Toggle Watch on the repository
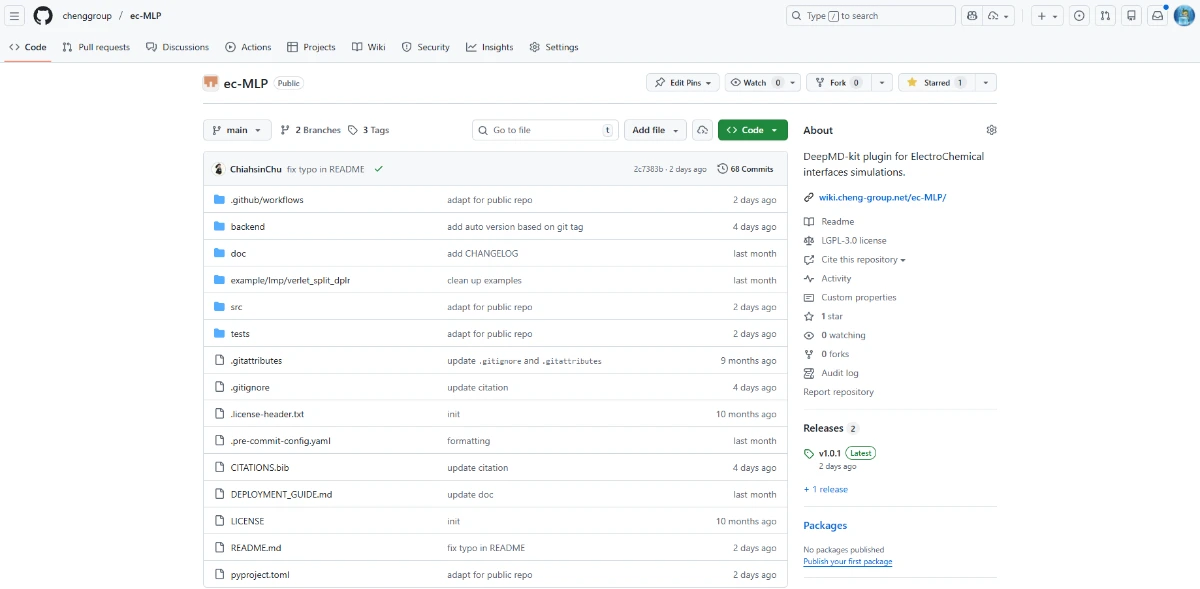 click(748, 83)
